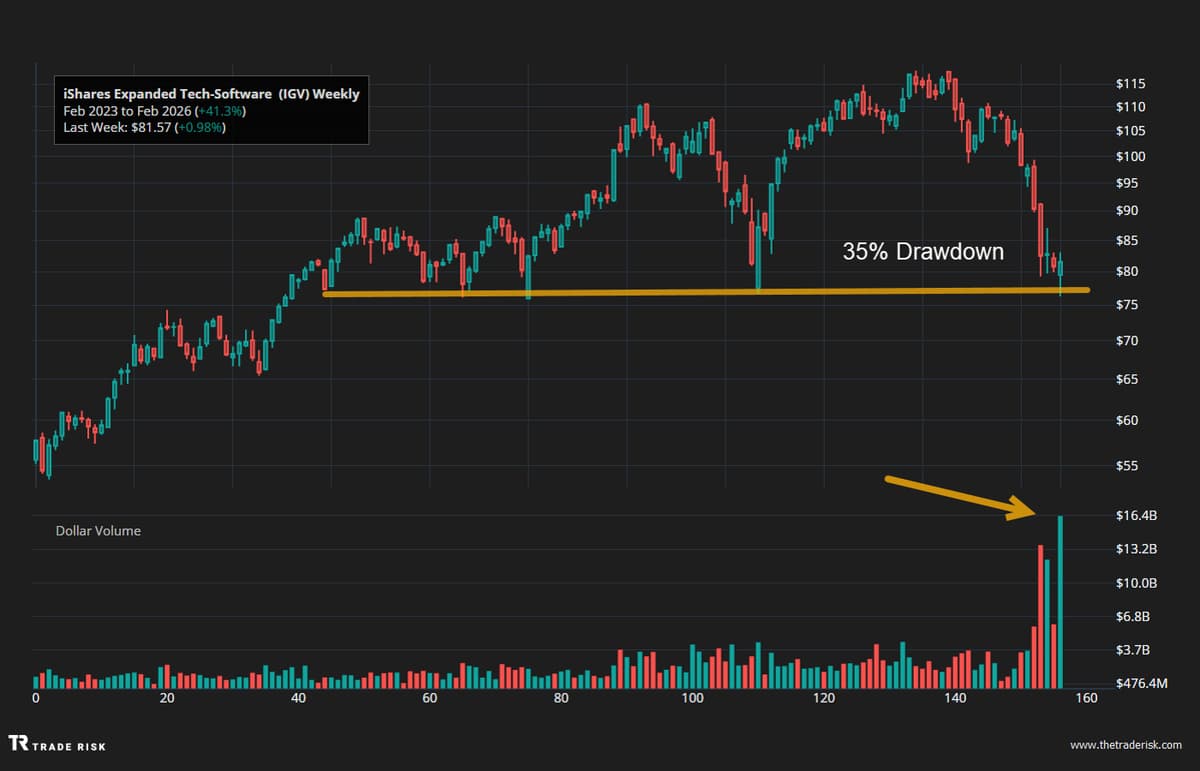The image size is (1200, 771).
Task: Click the Dollar Volume panel label
Action: pyautogui.click(x=98, y=531)
